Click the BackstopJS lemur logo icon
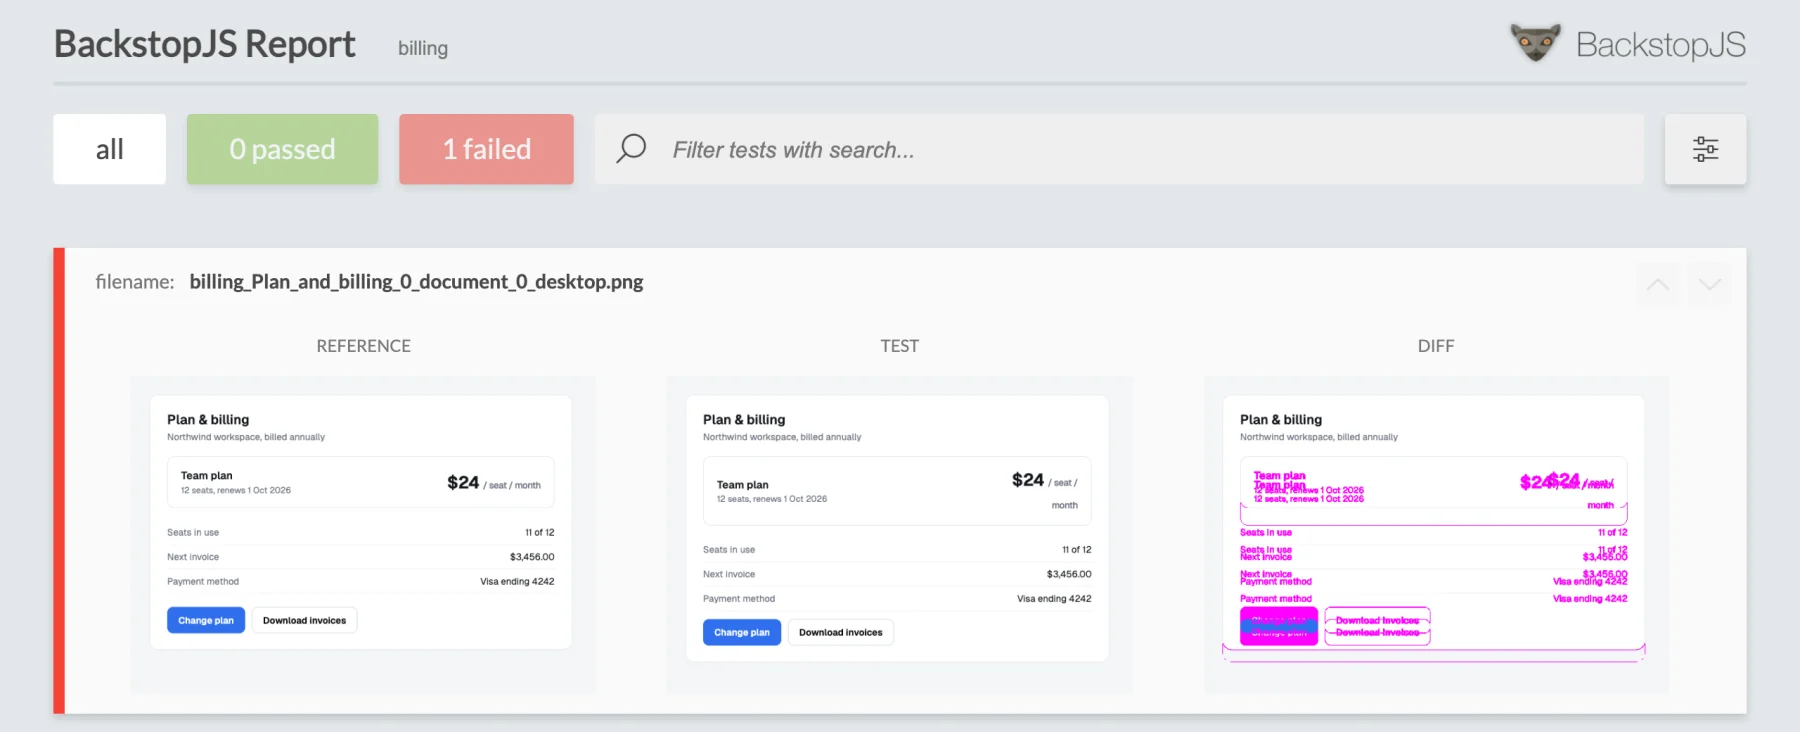Screen dimensions: 1800x732 click(x=1535, y=43)
